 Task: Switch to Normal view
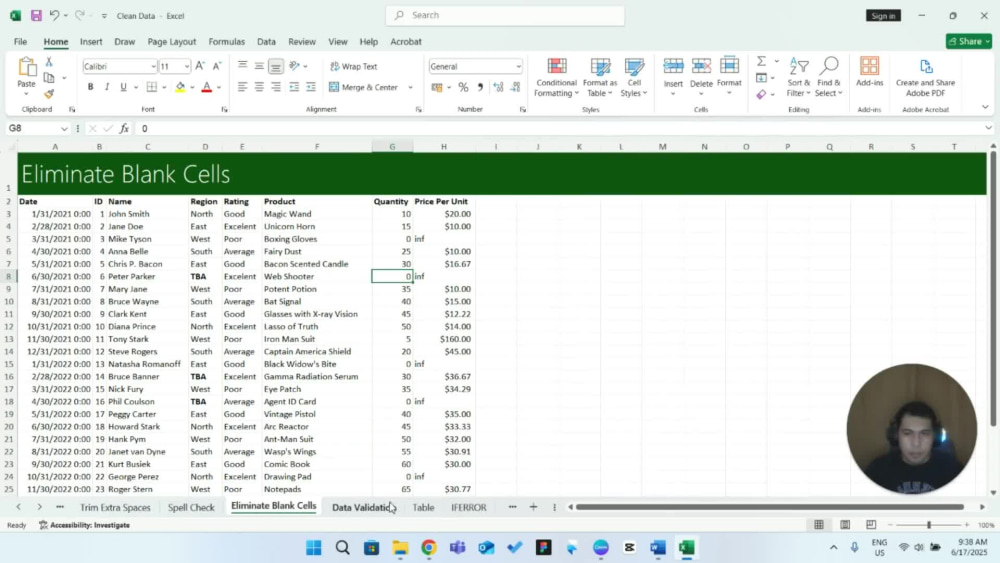pyautogui.click(x=819, y=525)
